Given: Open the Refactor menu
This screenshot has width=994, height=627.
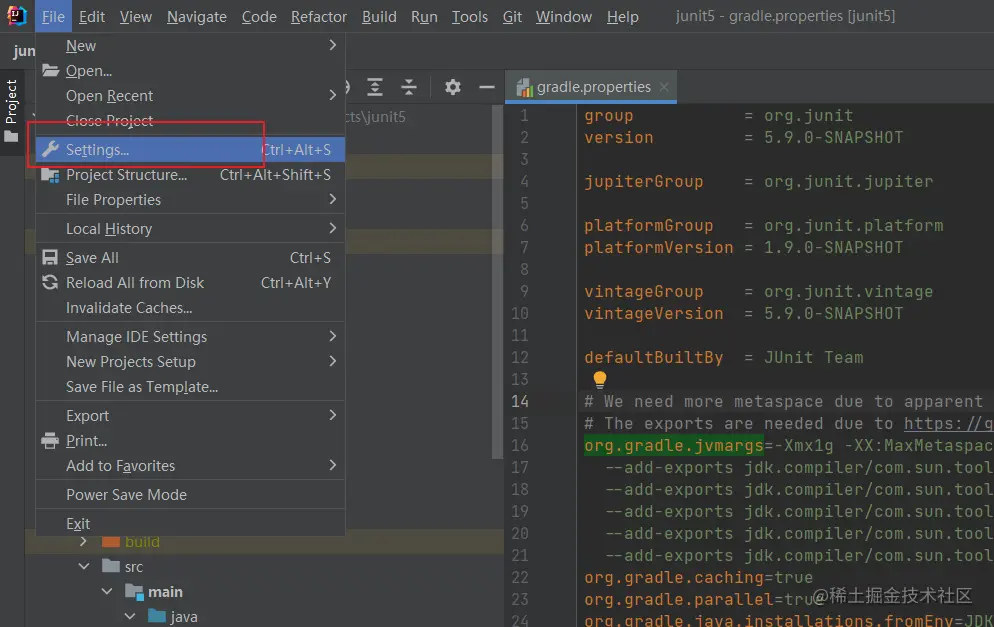Looking at the screenshot, I should pos(319,16).
